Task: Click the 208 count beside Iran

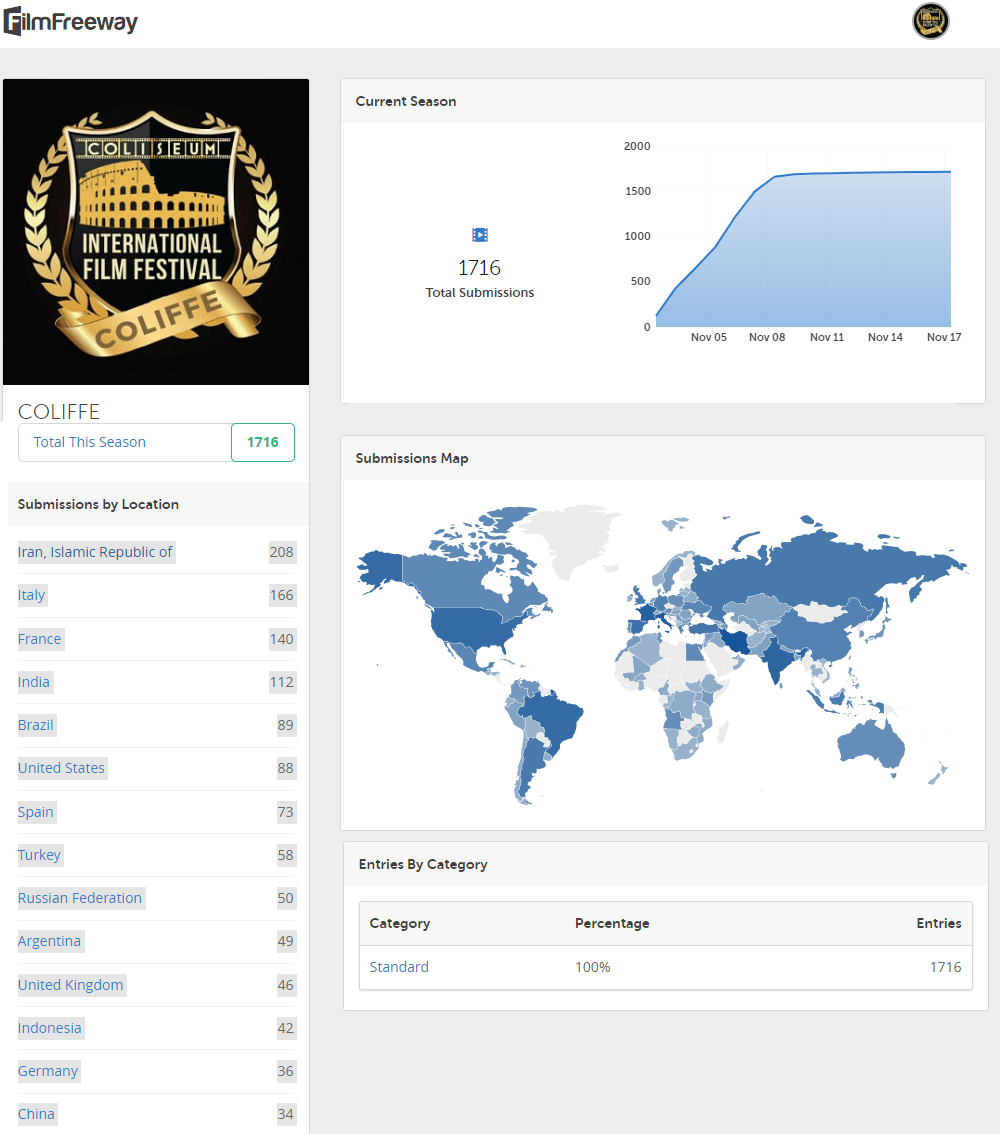Action: [x=281, y=552]
